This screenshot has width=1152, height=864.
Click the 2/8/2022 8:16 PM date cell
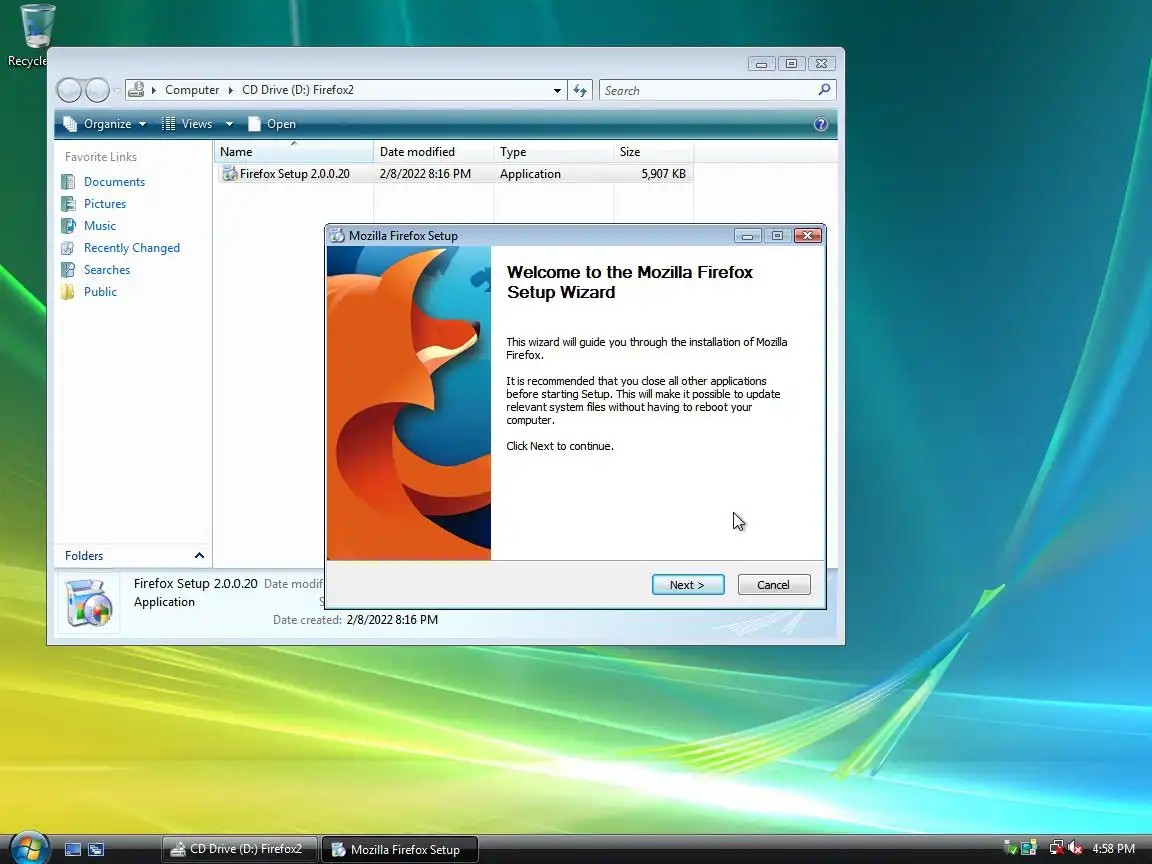click(x=425, y=173)
